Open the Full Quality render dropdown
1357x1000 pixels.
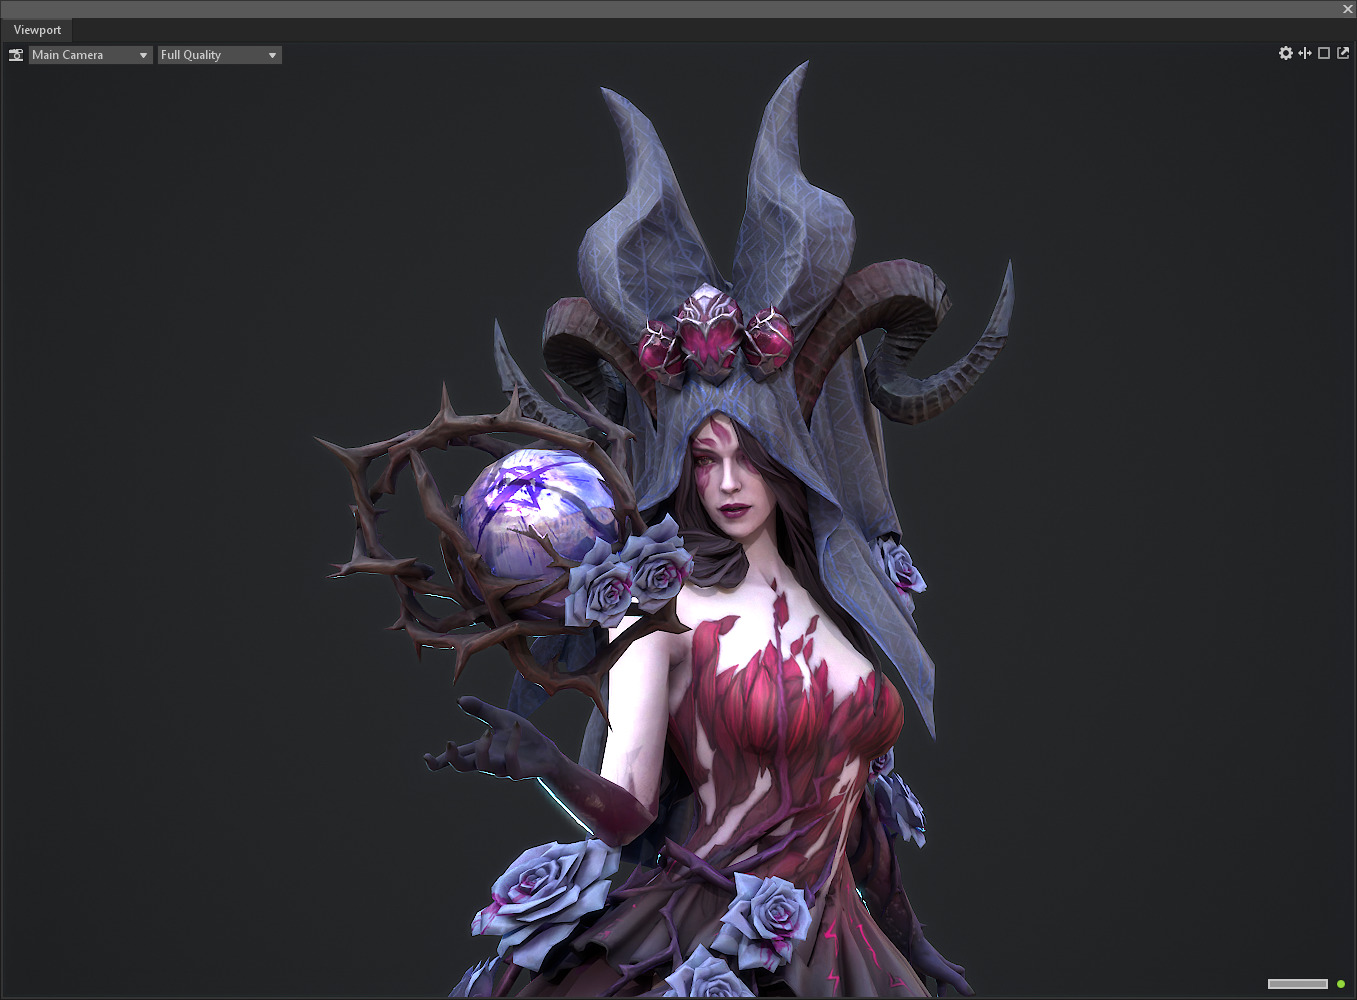(x=219, y=55)
